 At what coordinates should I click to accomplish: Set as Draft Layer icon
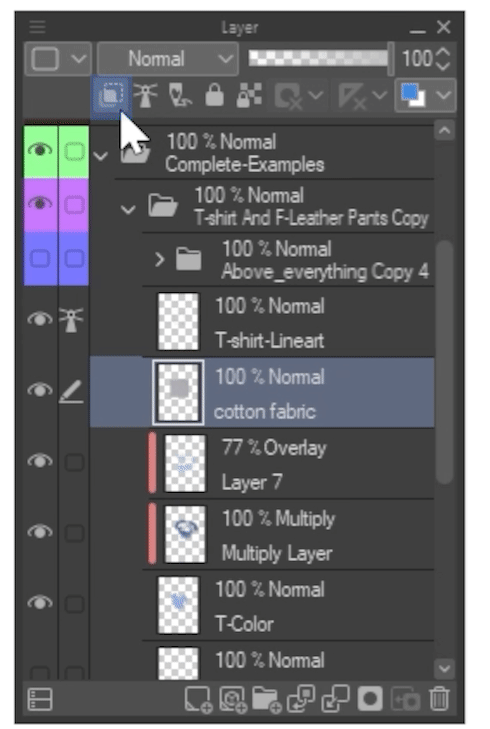coord(180,95)
